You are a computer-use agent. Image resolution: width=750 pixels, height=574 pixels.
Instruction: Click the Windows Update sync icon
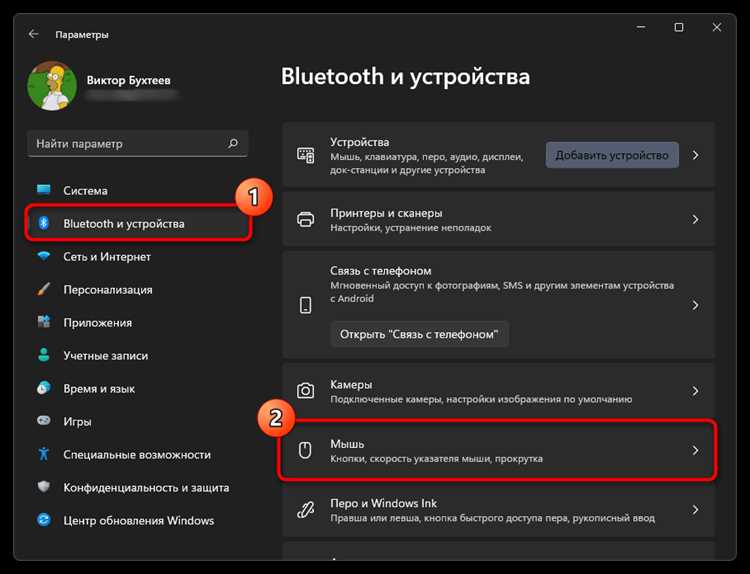(44, 520)
